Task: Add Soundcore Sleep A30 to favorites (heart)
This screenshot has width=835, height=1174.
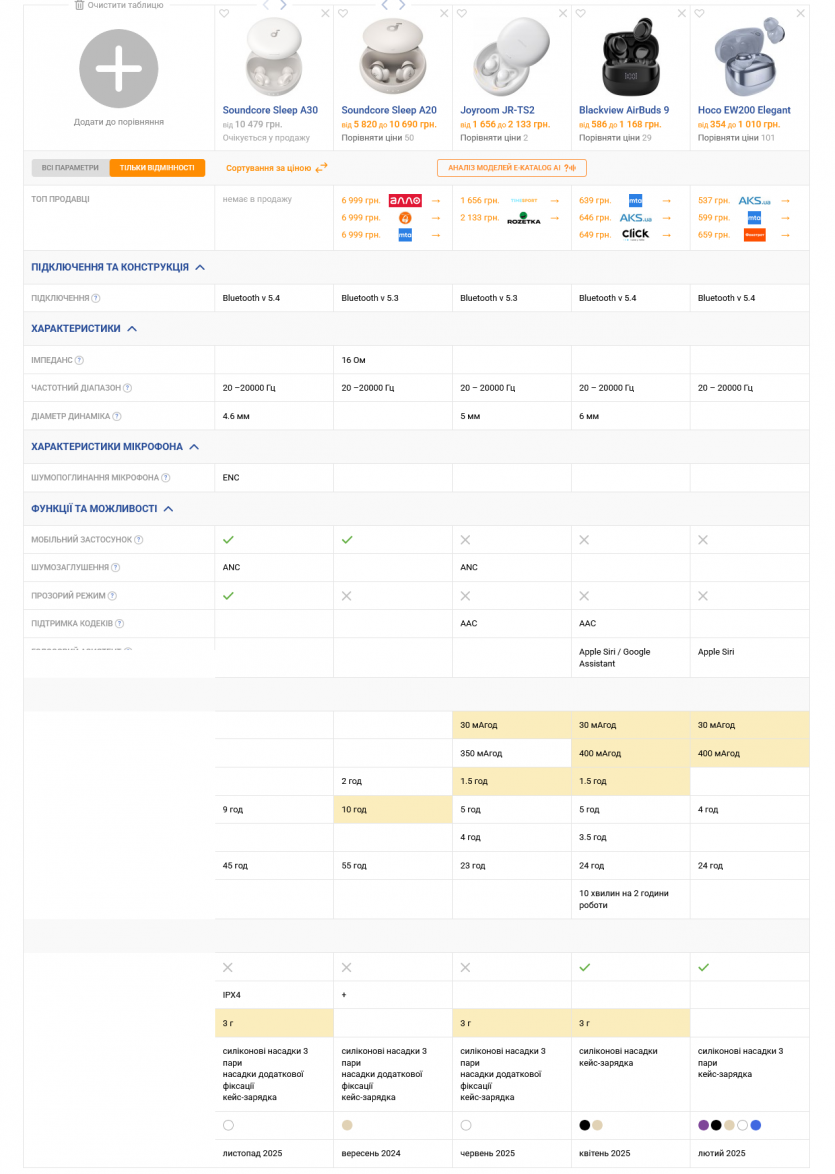Action: 224,14
